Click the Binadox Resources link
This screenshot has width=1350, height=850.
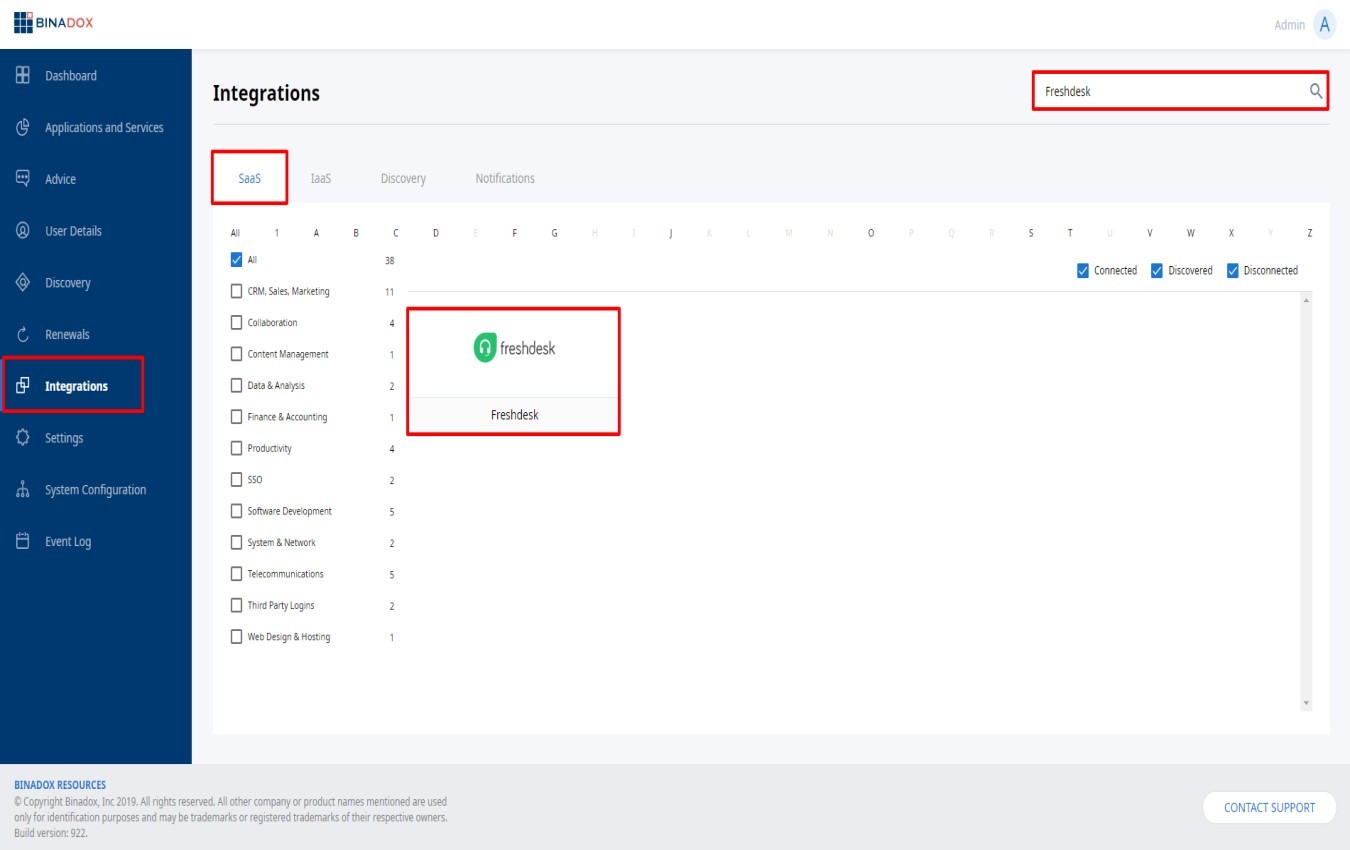click(60, 785)
